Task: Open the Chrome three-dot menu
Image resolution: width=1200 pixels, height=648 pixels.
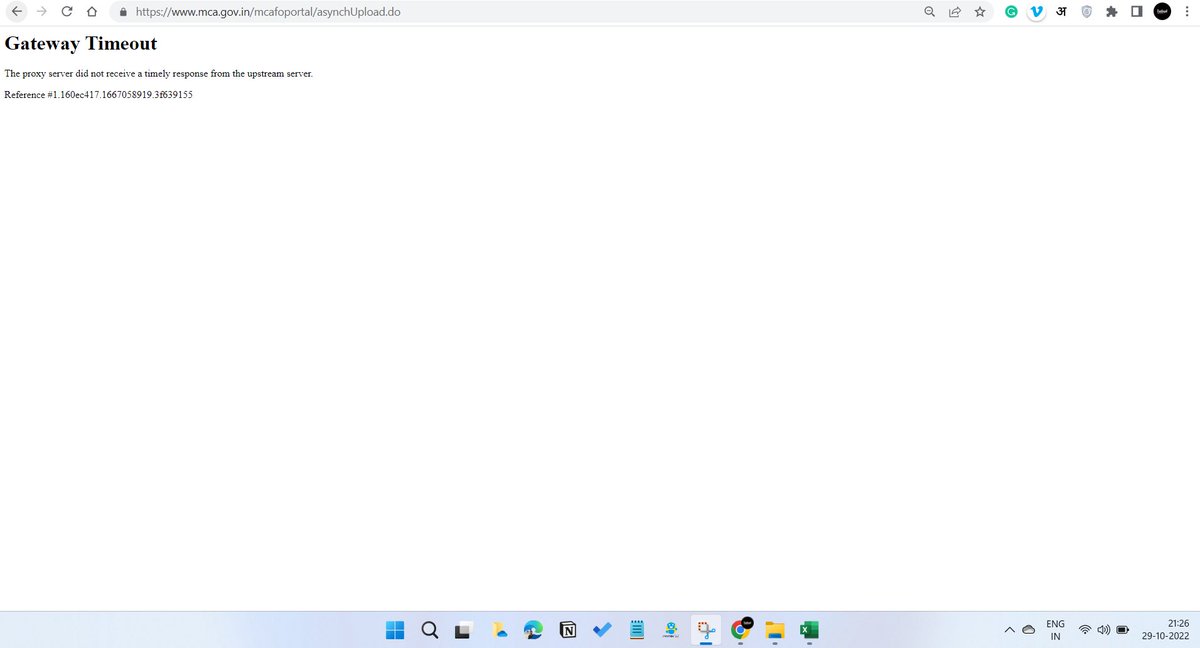Action: pyautogui.click(x=1186, y=12)
